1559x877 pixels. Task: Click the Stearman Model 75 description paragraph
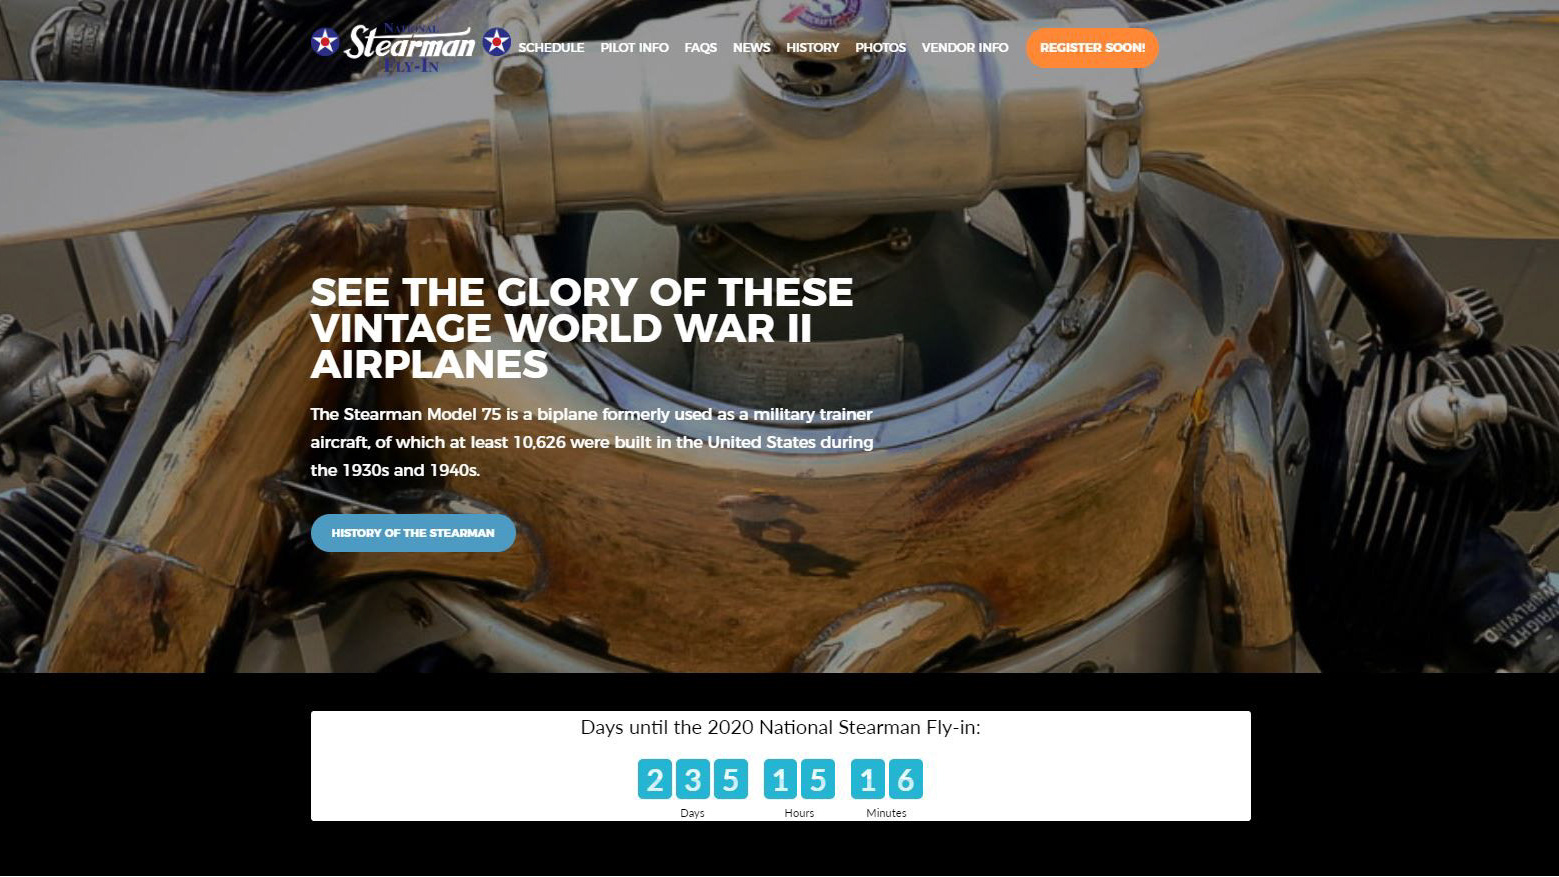(x=592, y=442)
